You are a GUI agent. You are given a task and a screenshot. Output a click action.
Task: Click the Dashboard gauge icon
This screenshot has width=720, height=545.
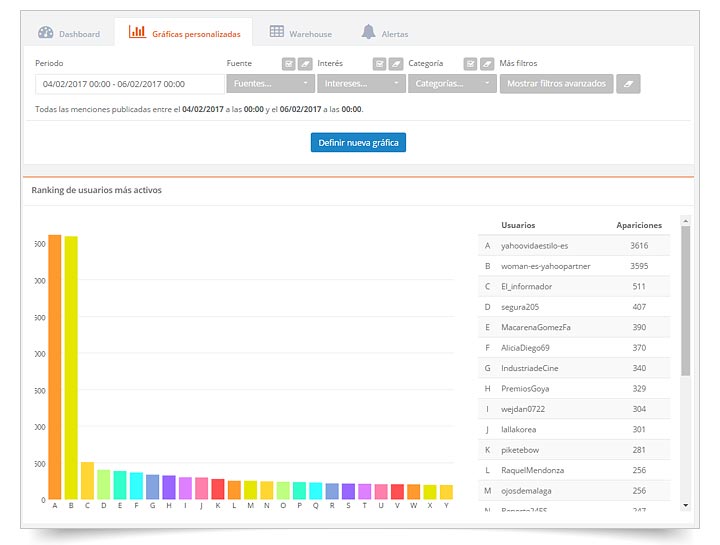point(45,33)
